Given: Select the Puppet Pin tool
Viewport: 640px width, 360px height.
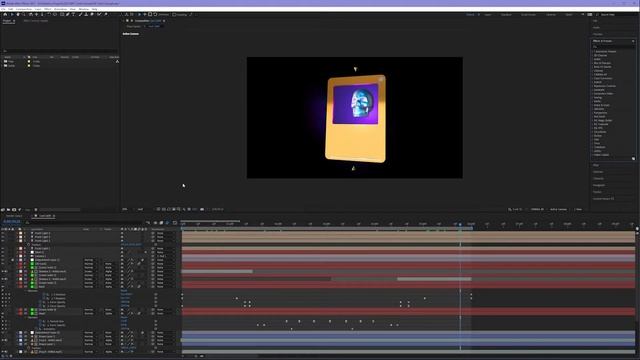Looking at the screenshot, I should tap(106, 14).
